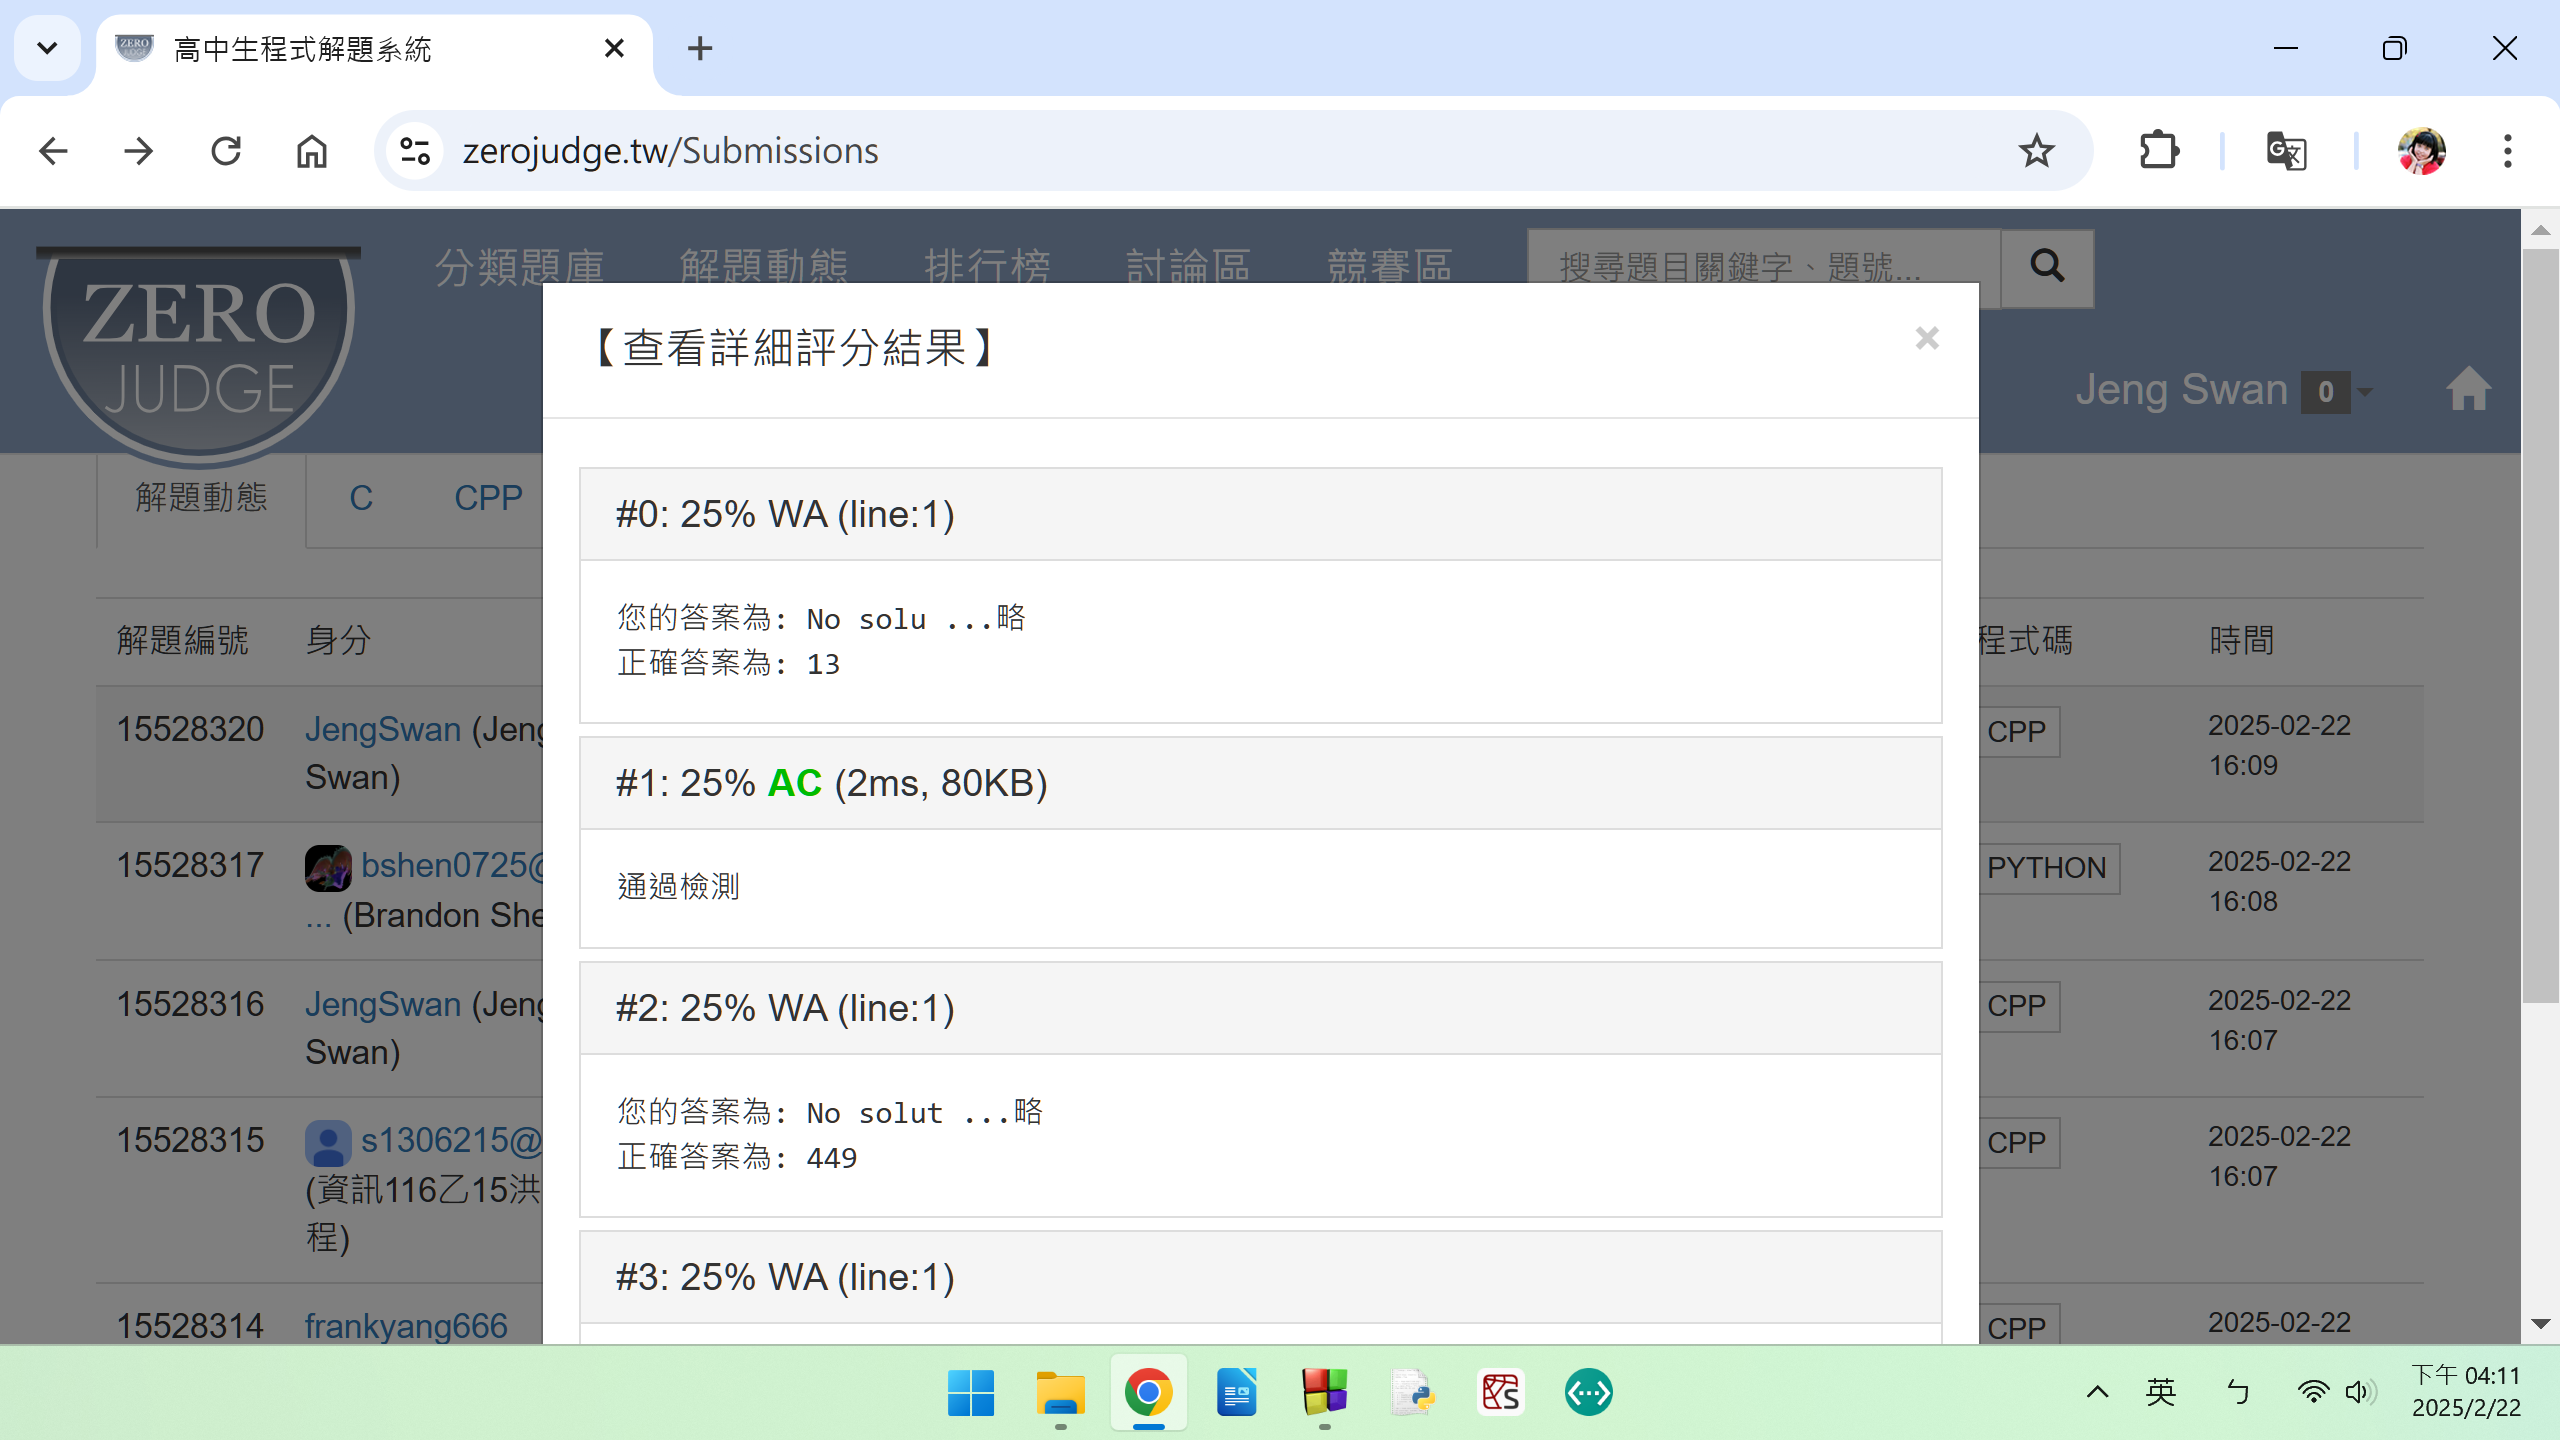Screen dimensions: 2560x1440
Task: Open the Chrome three-dot menu
Action: [x=2507, y=151]
